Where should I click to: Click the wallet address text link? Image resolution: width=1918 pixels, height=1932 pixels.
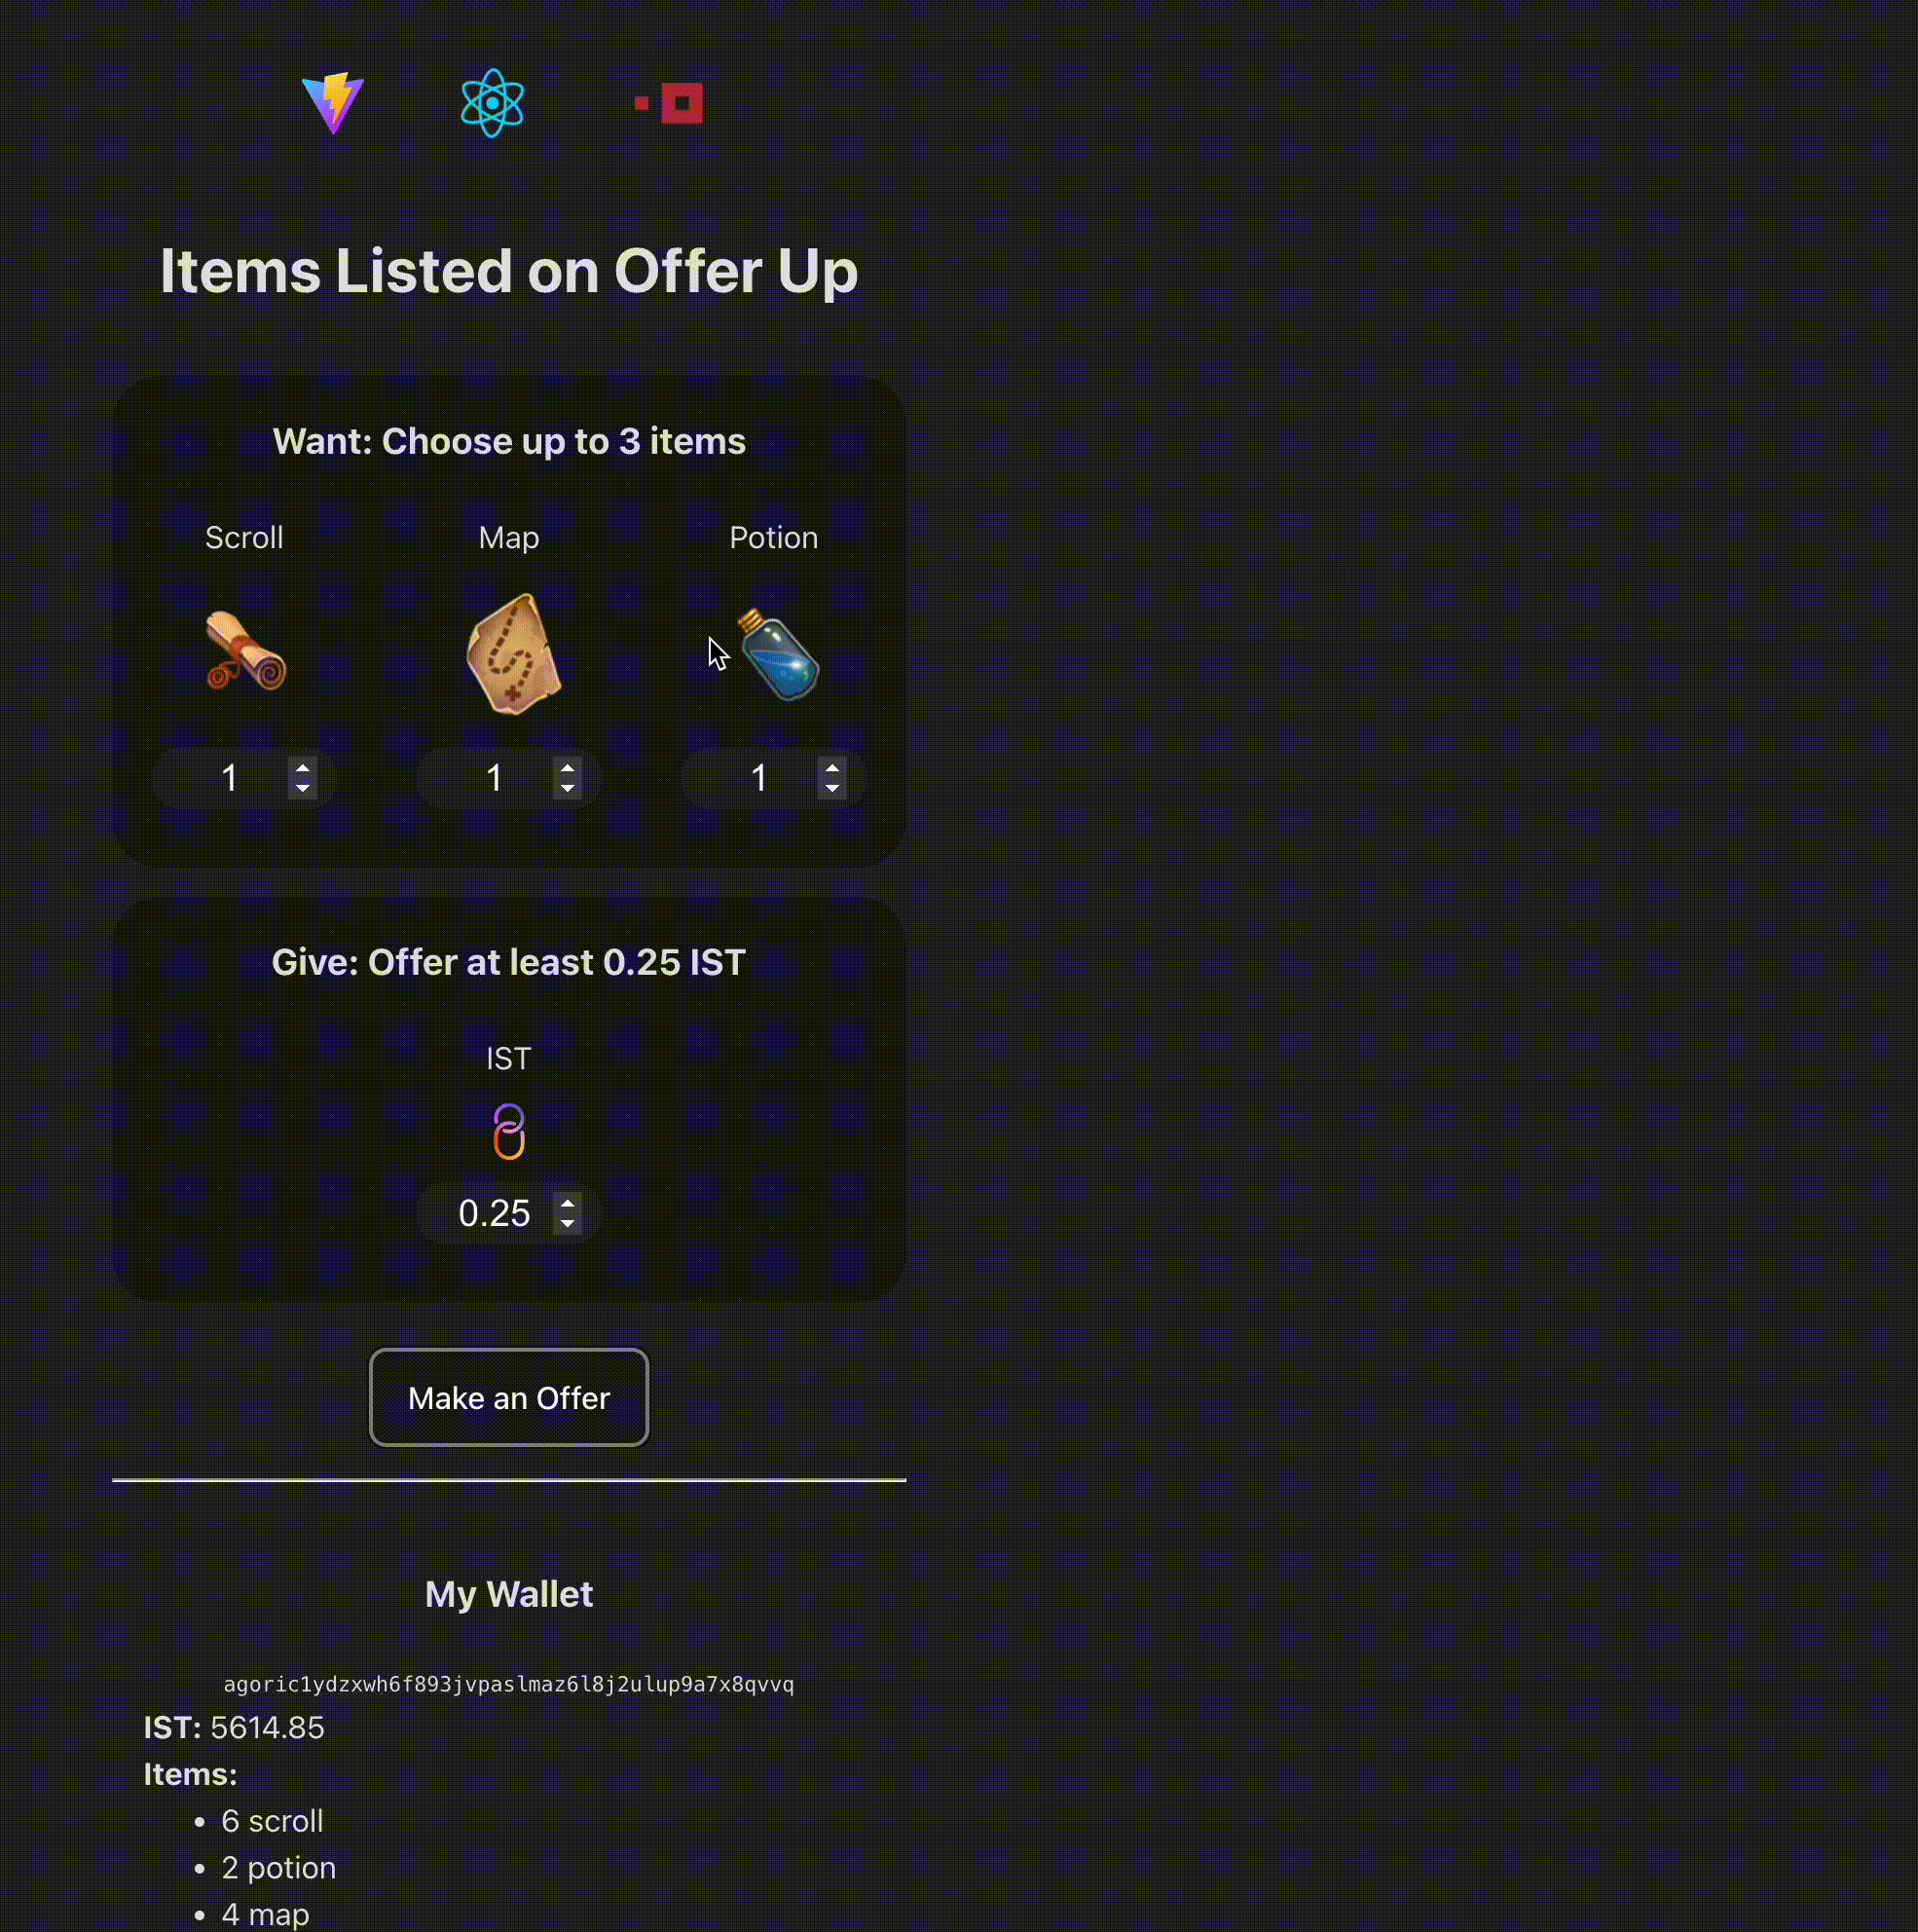click(507, 1683)
